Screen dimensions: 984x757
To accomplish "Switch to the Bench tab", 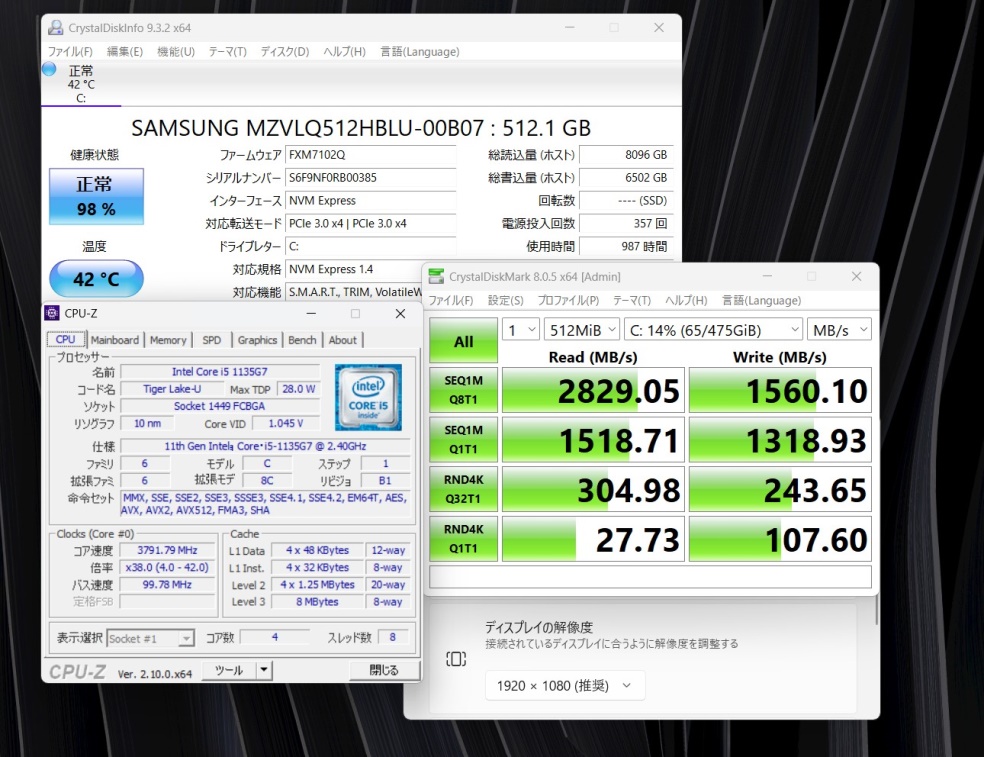I will coord(302,340).
